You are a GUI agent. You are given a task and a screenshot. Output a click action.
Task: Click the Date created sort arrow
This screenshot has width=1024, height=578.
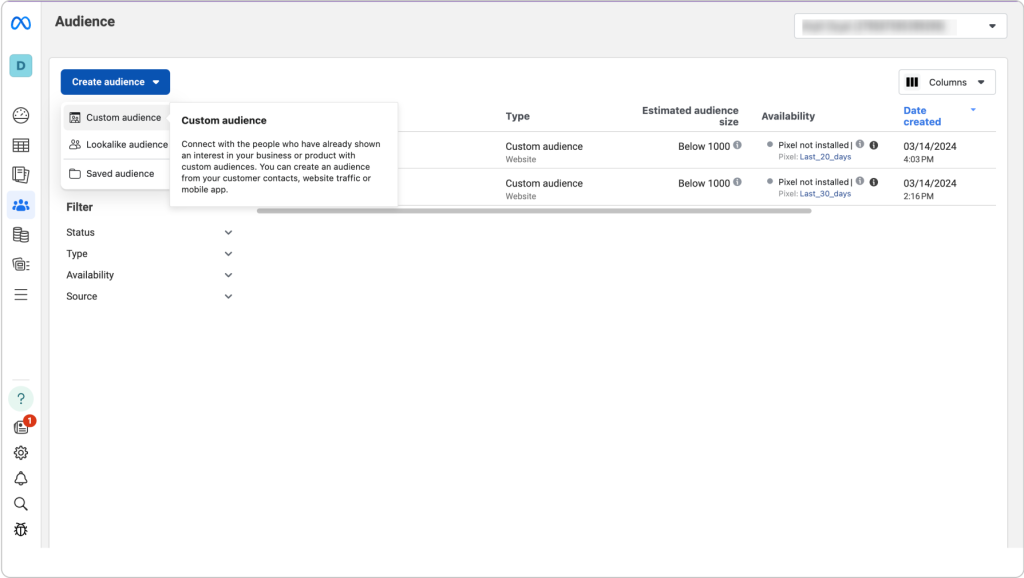point(973,110)
